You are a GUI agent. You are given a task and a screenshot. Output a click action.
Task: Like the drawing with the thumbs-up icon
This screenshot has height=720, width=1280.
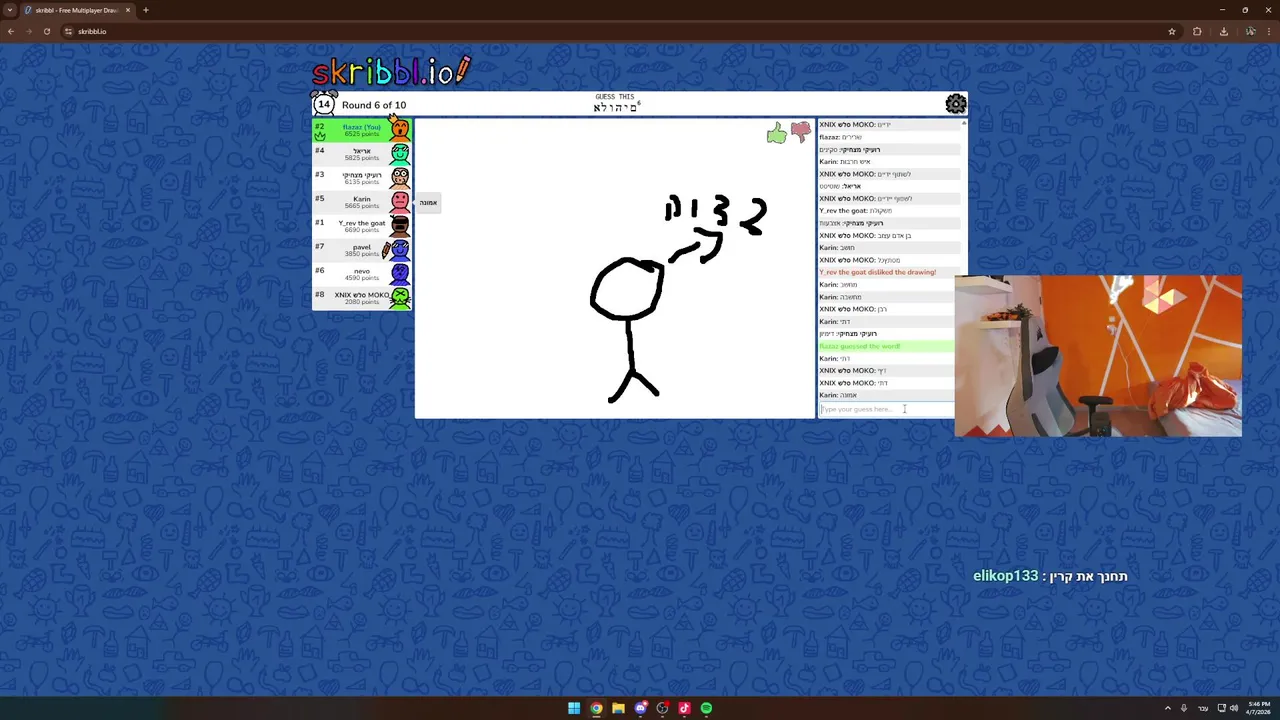(777, 133)
